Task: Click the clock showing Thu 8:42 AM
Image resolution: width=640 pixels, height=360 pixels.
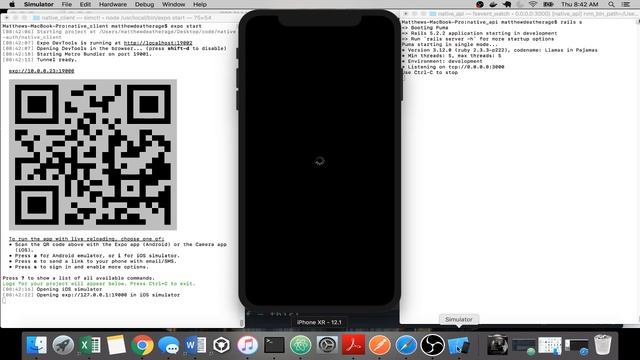Action: [x=580, y=4]
